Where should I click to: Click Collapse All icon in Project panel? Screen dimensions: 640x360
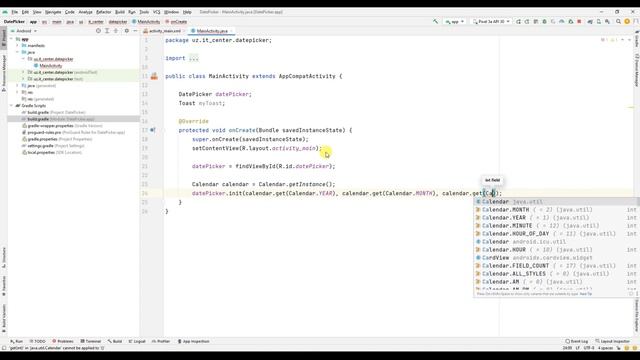(x=116, y=31)
